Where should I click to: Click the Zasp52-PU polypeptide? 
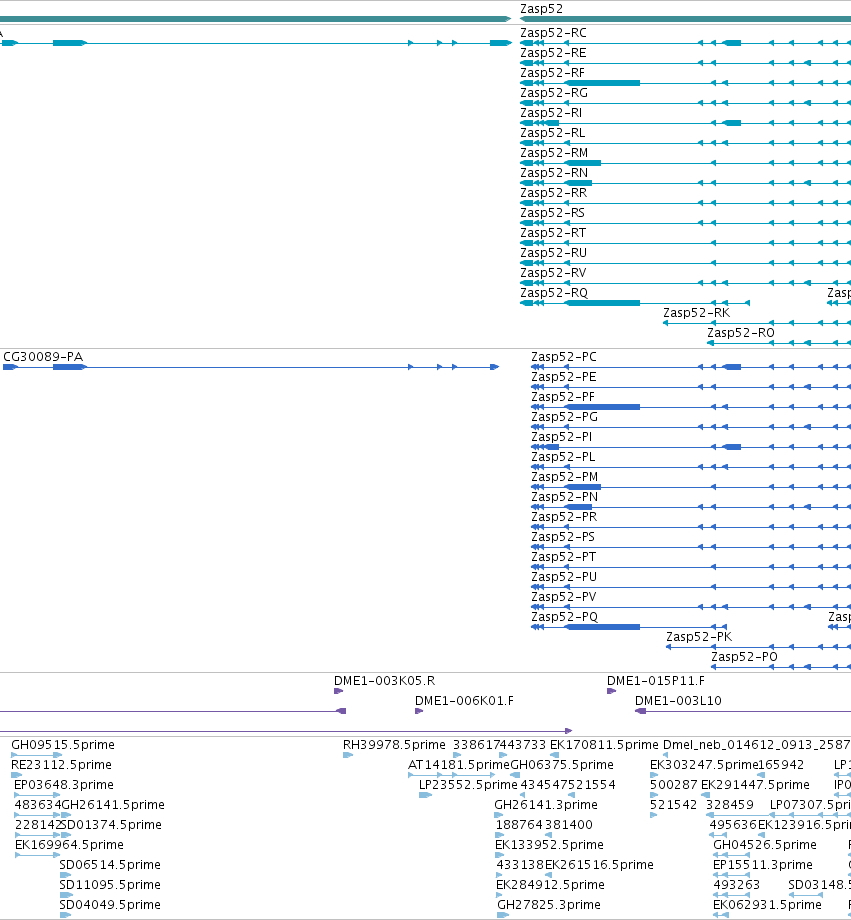564,576
